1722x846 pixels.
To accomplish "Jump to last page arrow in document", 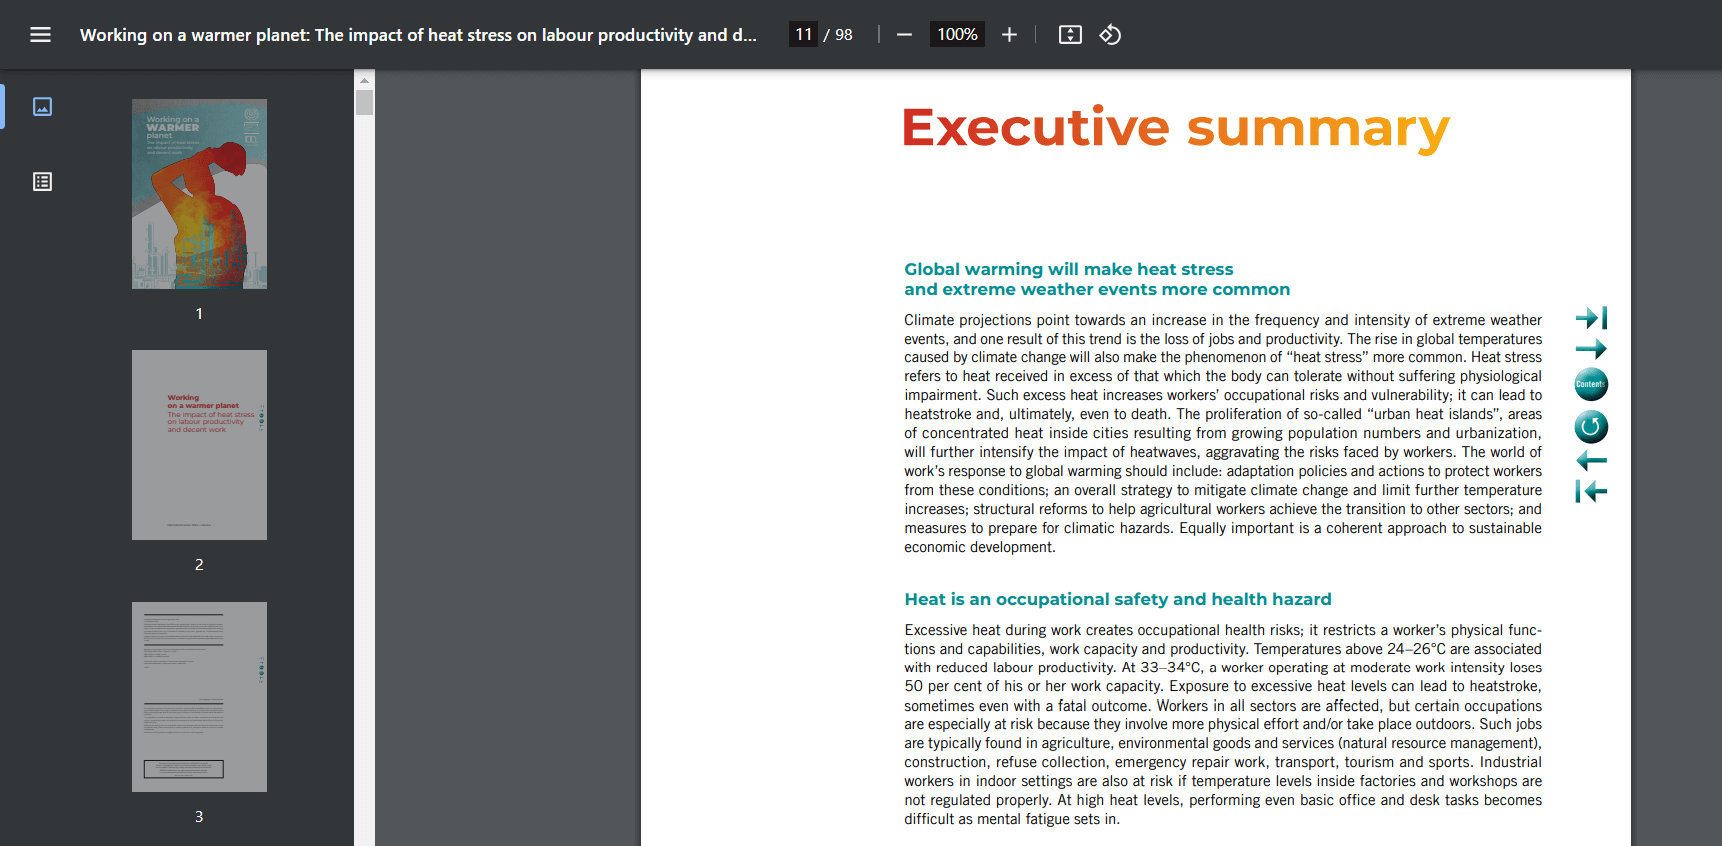I will 1591,318.
